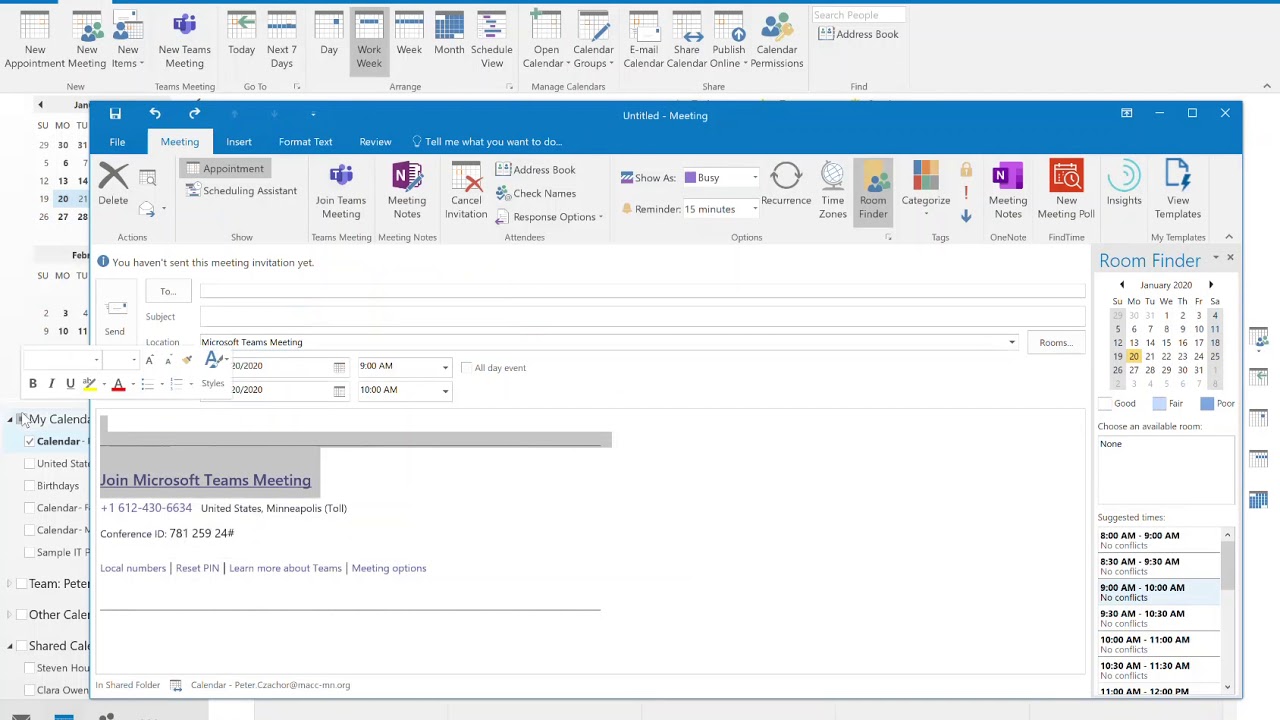
Task: Open the Insights add-in
Action: click(1124, 185)
